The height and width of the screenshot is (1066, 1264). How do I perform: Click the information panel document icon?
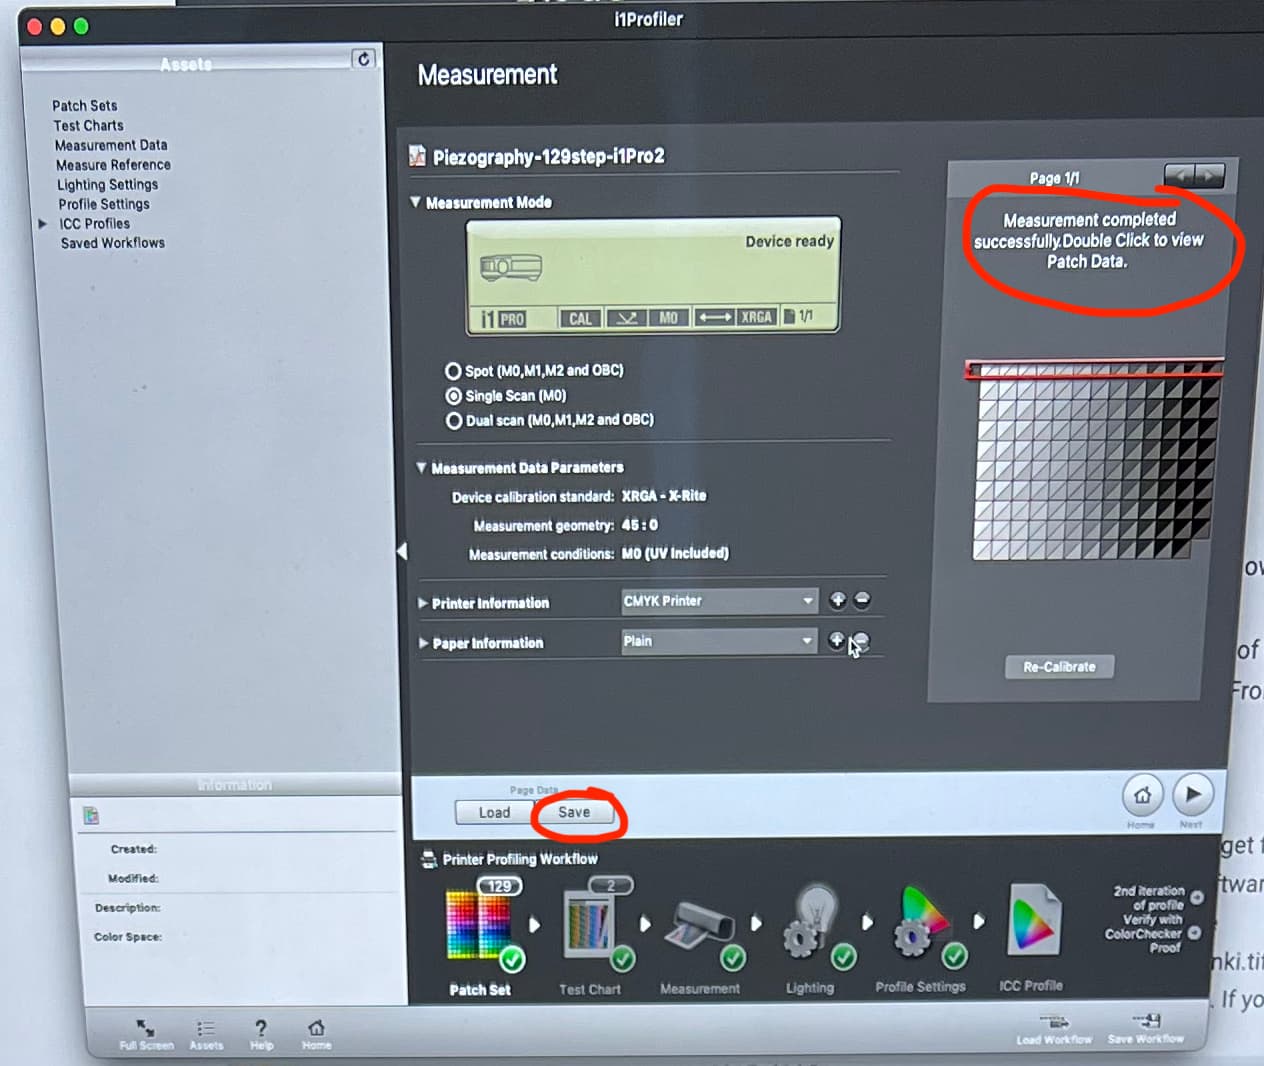coord(91,815)
